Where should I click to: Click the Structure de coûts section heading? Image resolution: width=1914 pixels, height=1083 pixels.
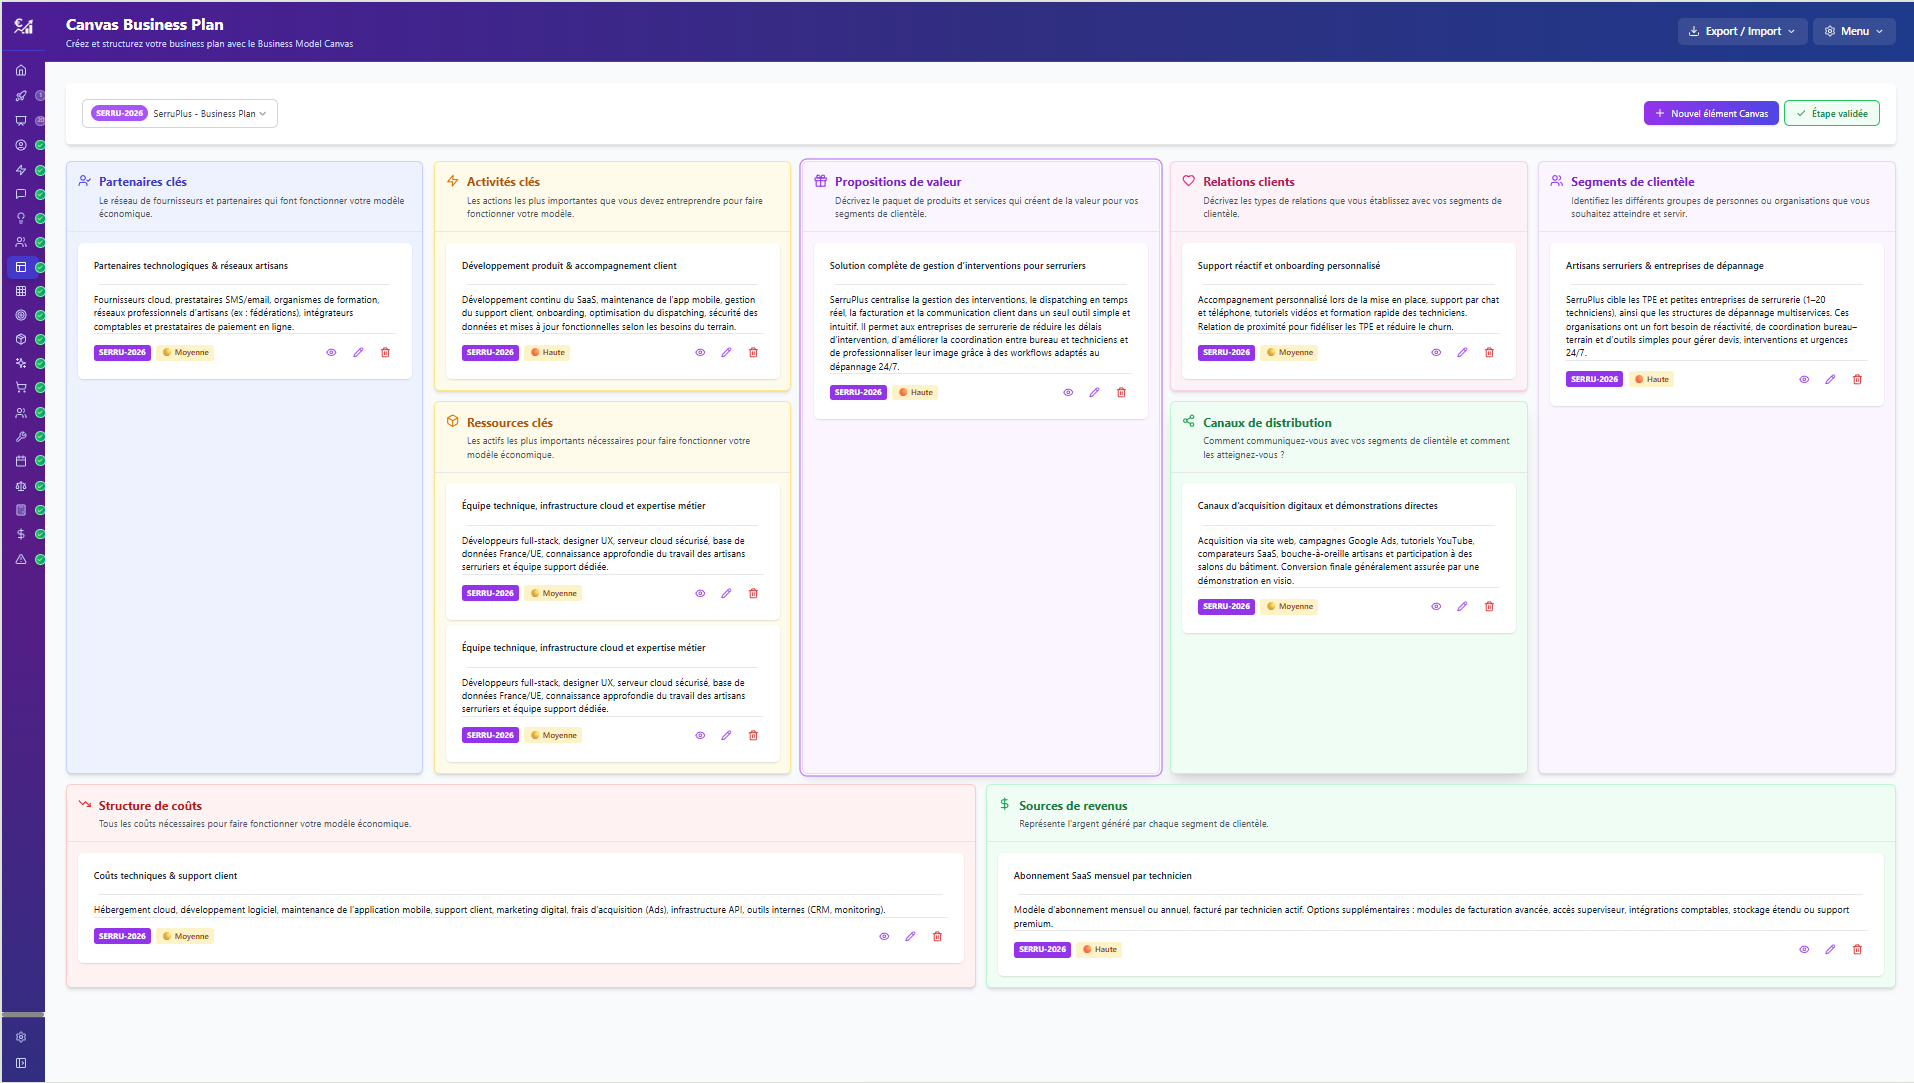click(150, 806)
